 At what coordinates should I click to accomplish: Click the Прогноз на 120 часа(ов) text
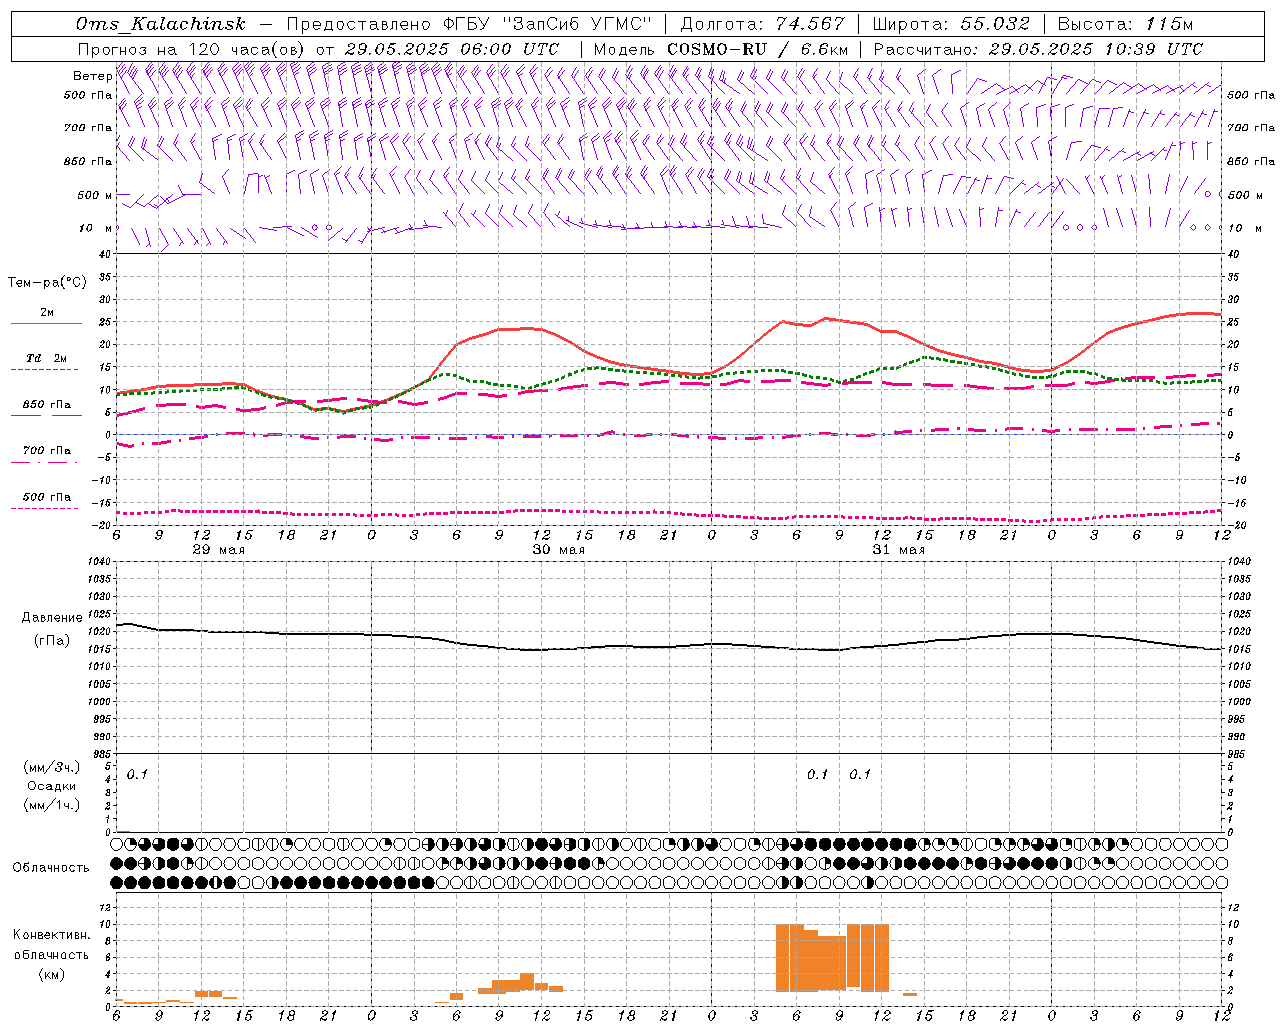192,49
